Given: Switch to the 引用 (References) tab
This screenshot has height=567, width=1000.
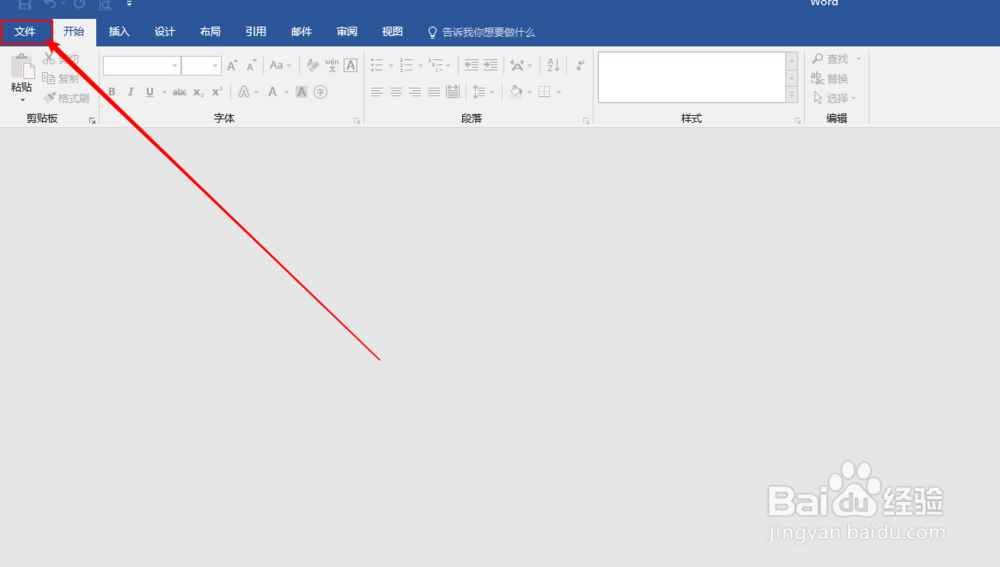Looking at the screenshot, I should point(256,32).
